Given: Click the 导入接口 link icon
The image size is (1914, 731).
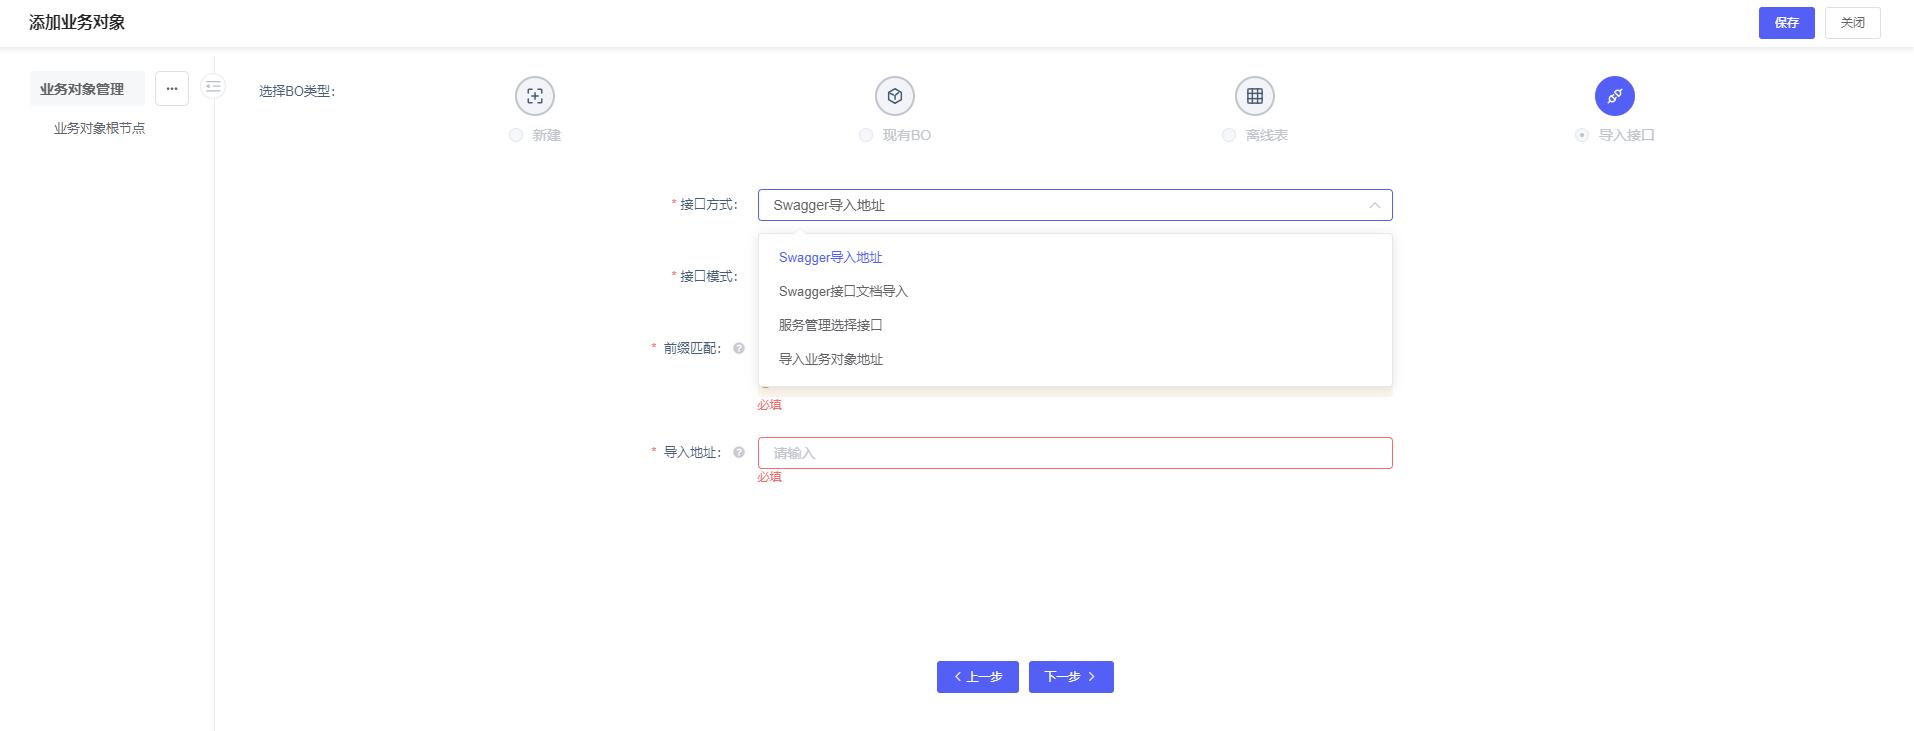Looking at the screenshot, I should [x=1614, y=96].
